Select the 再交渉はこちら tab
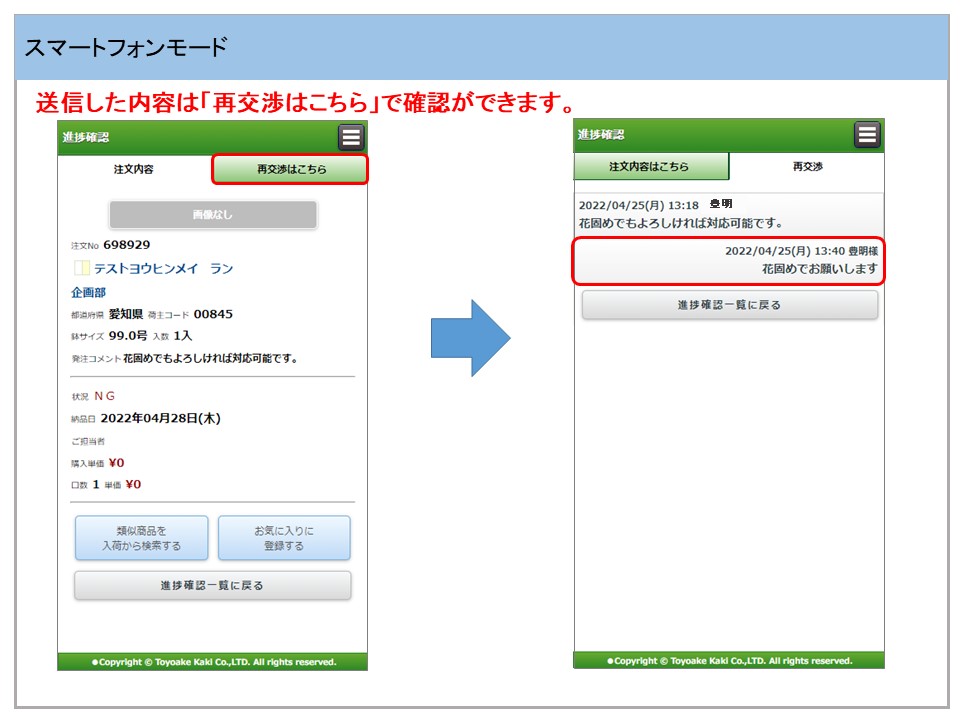The height and width of the screenshot is (720, 960). 290,169
